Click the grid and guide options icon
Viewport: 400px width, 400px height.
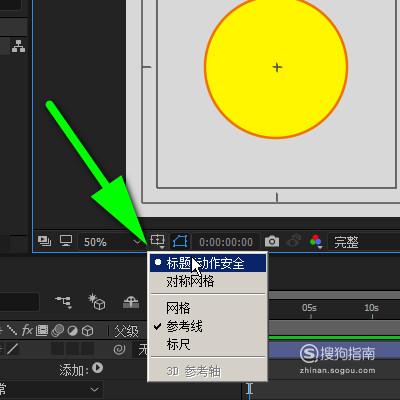[x=157, y=241]
